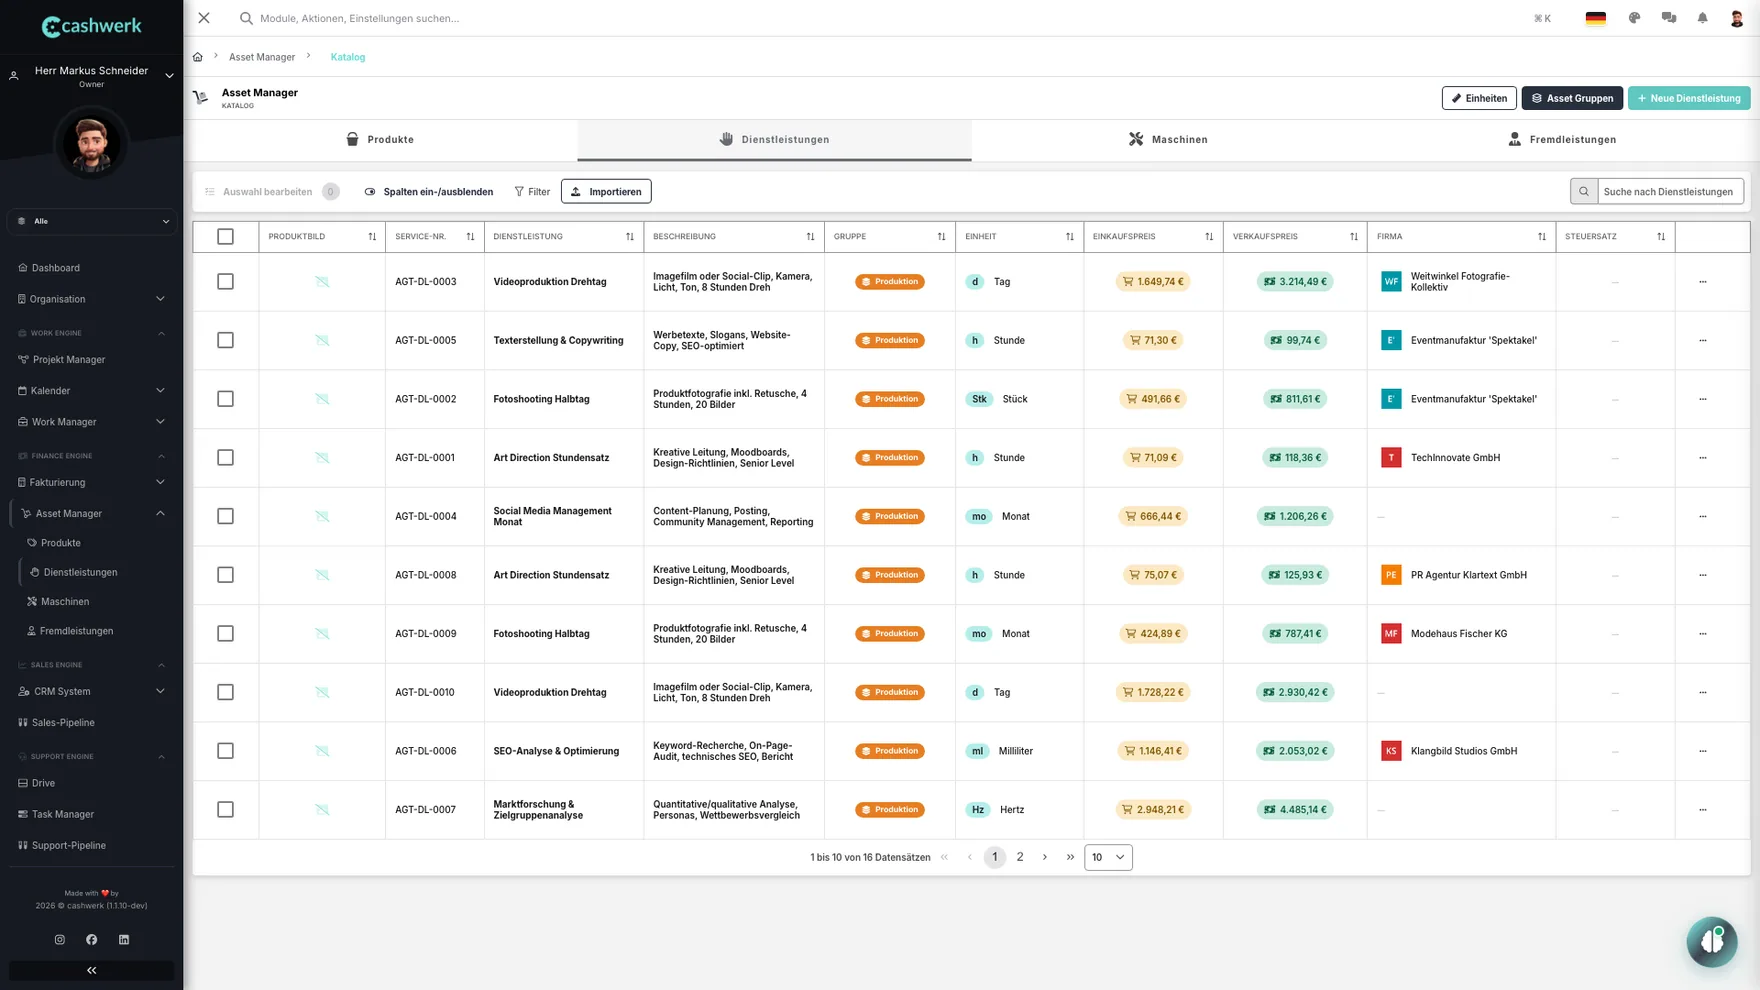Viewport: 1760px width, 990px height.
Task: Click the Asset Manager breadcrumb link
Action: [262, 57]
